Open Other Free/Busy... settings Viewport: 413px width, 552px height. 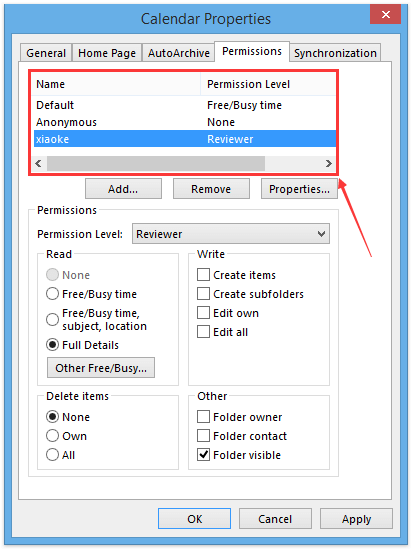(x=101, y=368)
